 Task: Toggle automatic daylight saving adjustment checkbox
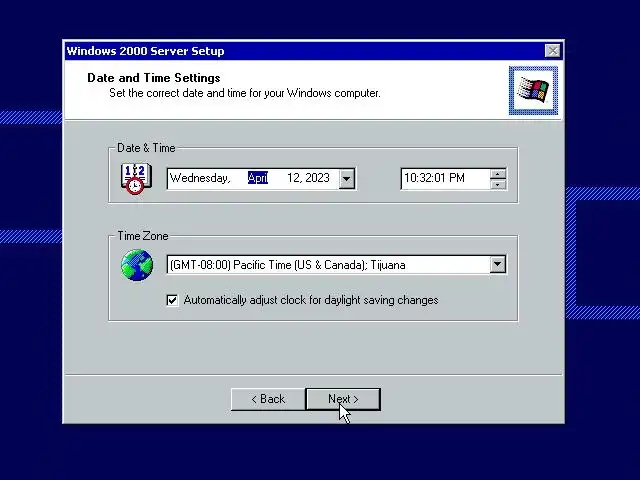(172, 300)
